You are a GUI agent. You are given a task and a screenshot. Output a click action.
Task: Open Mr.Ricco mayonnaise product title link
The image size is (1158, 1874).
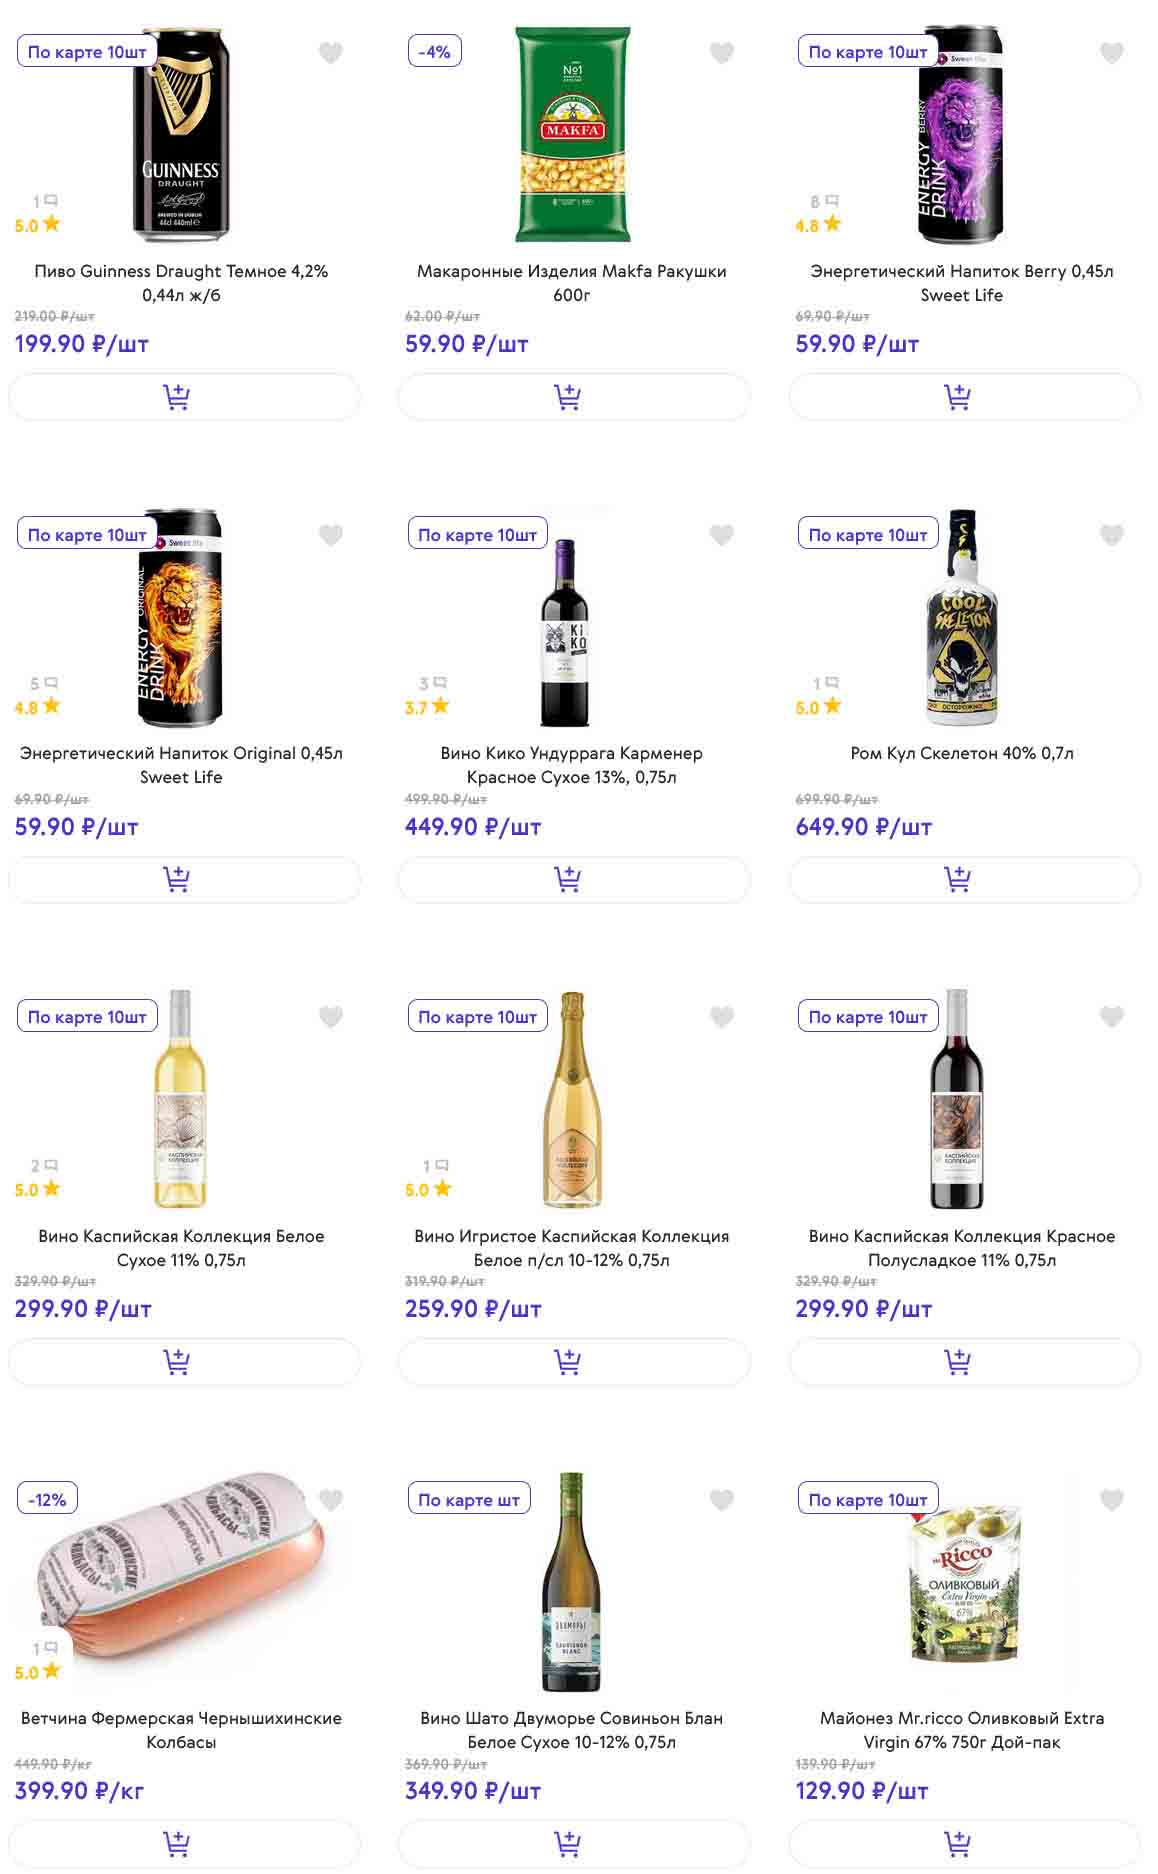click(x=962, y=1730)
